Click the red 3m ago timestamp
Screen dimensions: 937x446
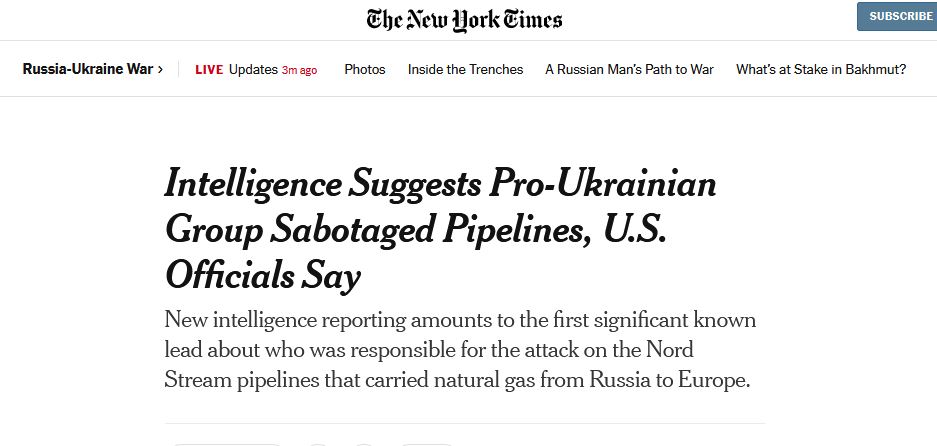299,71
